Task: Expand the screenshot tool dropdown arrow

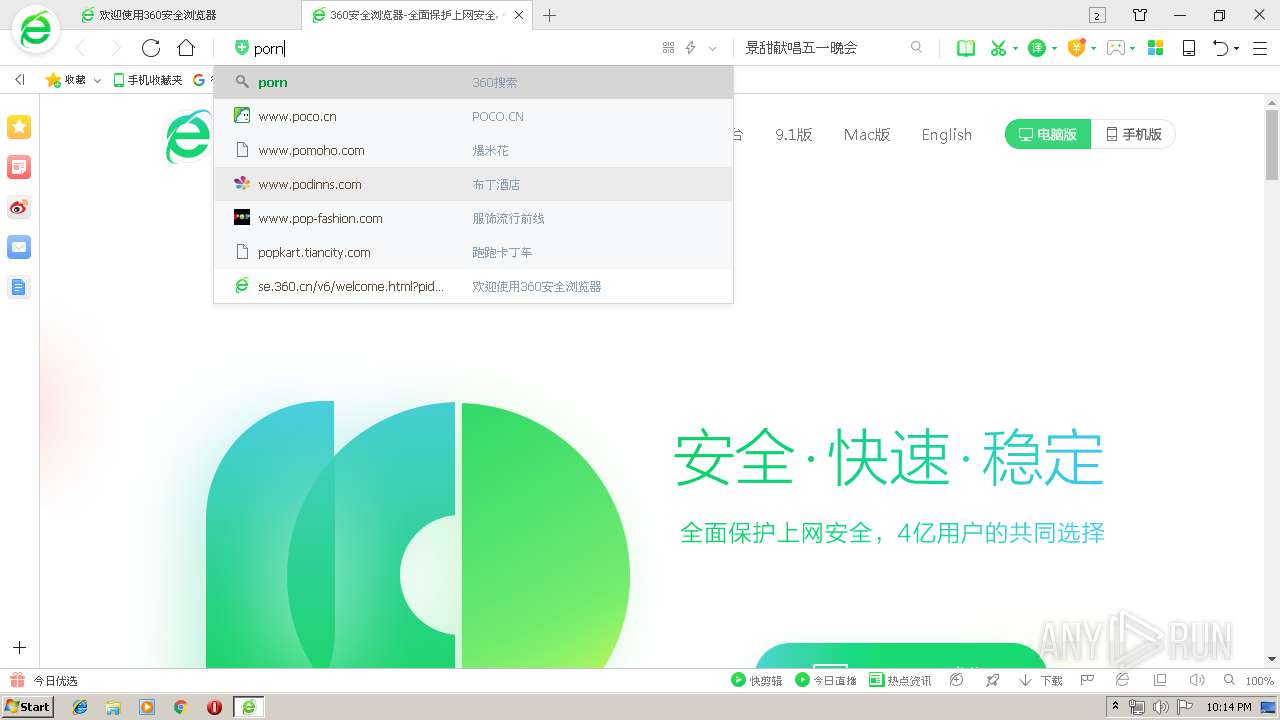Action: [1015, 48]
